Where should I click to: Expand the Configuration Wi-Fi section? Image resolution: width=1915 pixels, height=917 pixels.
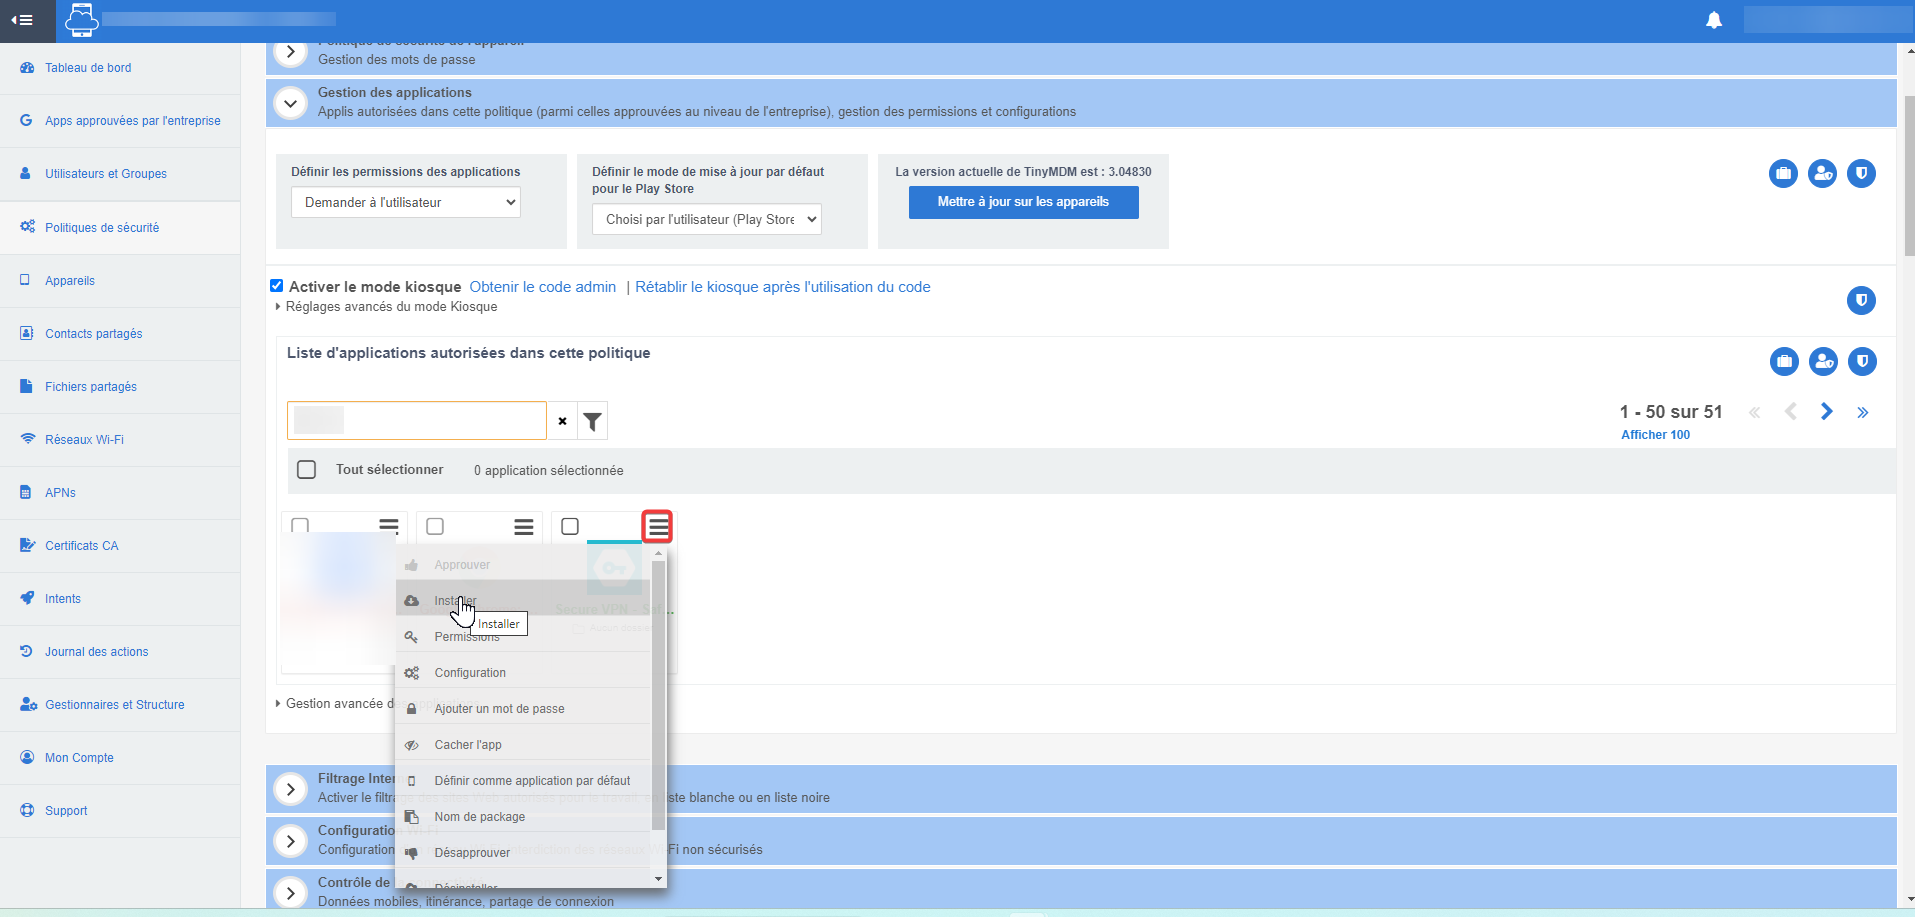(290, 841)
